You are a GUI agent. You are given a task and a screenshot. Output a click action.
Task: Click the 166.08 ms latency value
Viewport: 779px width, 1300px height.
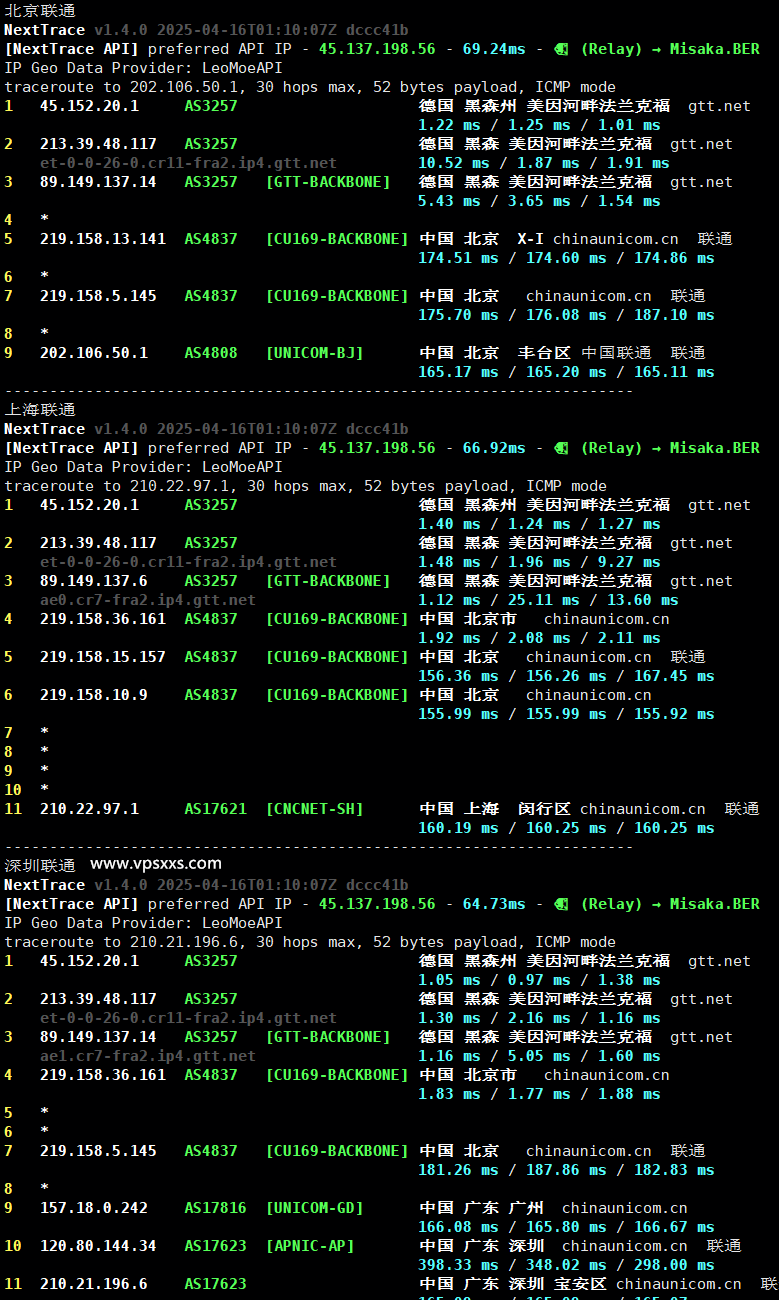458,1227
